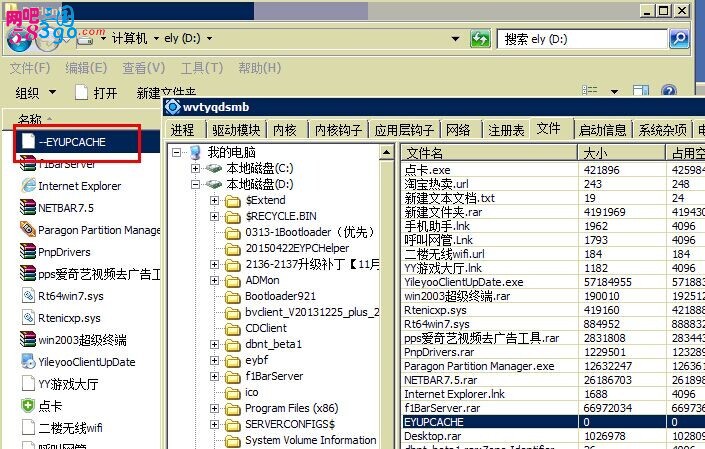Viewport: 705px width, 449px height.
Task: Switch to the 内核钩子 tab
Action: click(x=338, y=130)
